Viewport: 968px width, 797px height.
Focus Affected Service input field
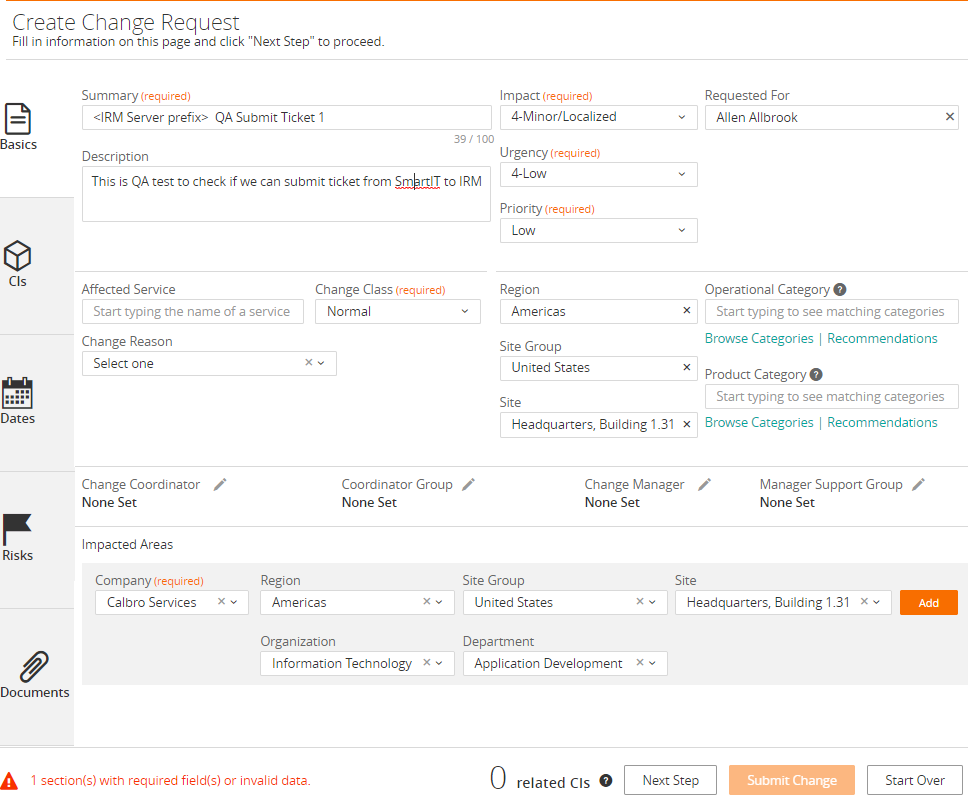pos(193,312)
